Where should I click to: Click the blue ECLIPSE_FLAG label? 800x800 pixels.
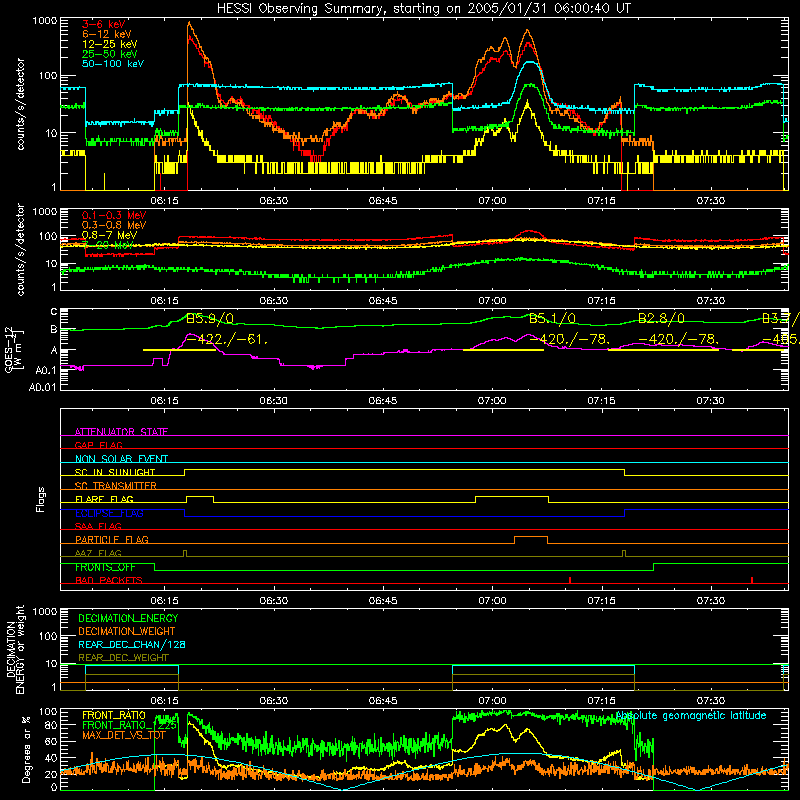pyautogui.click(x=109, y=513)
